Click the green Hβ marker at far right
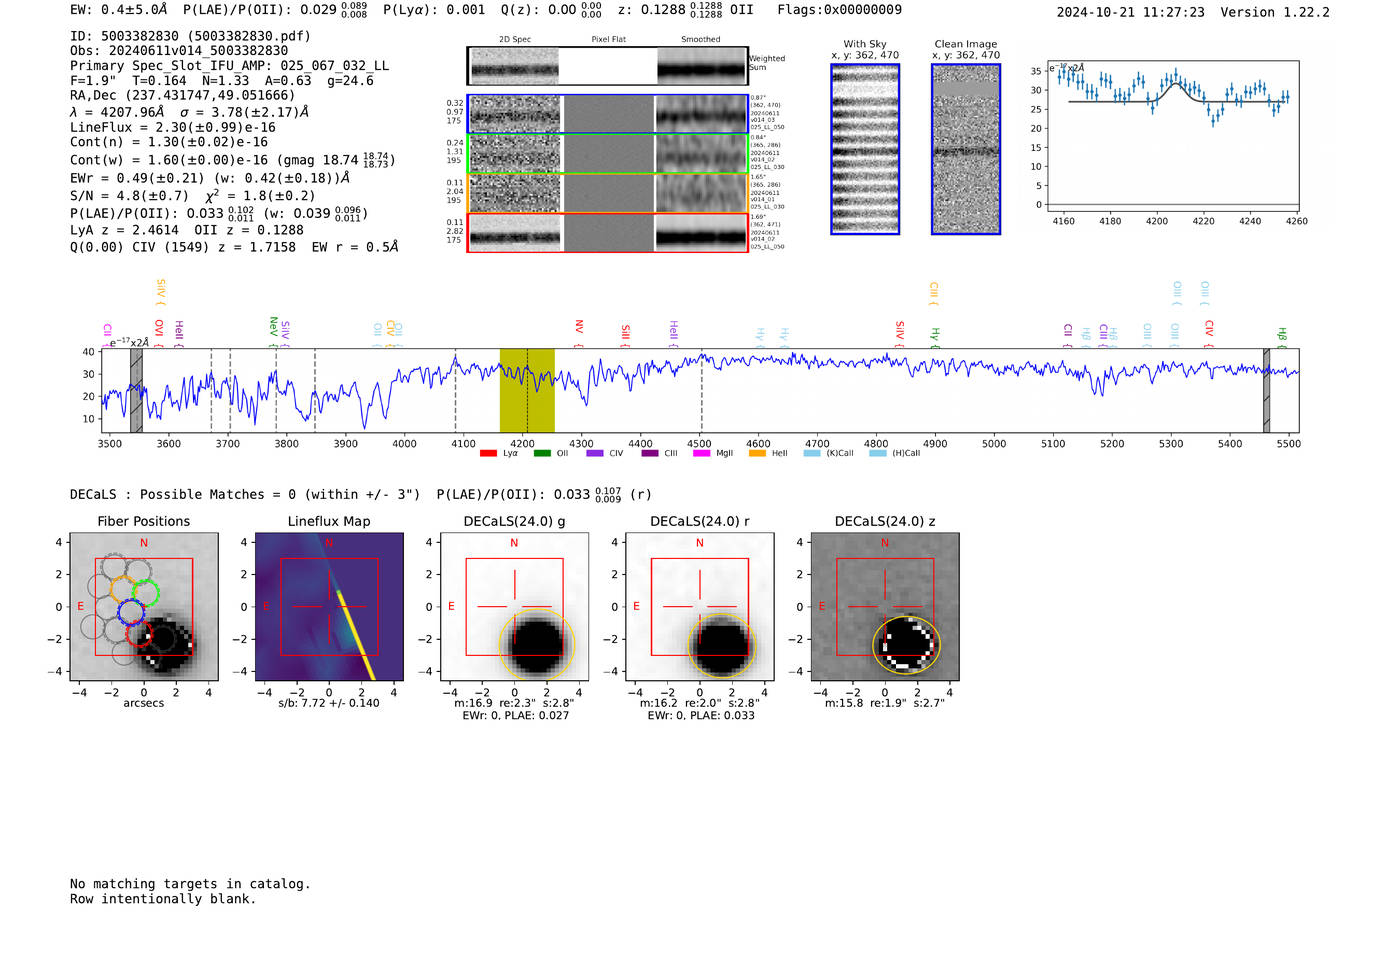Image resolution: width=1400 pixels, height=953 pixels. [1282, 335]
